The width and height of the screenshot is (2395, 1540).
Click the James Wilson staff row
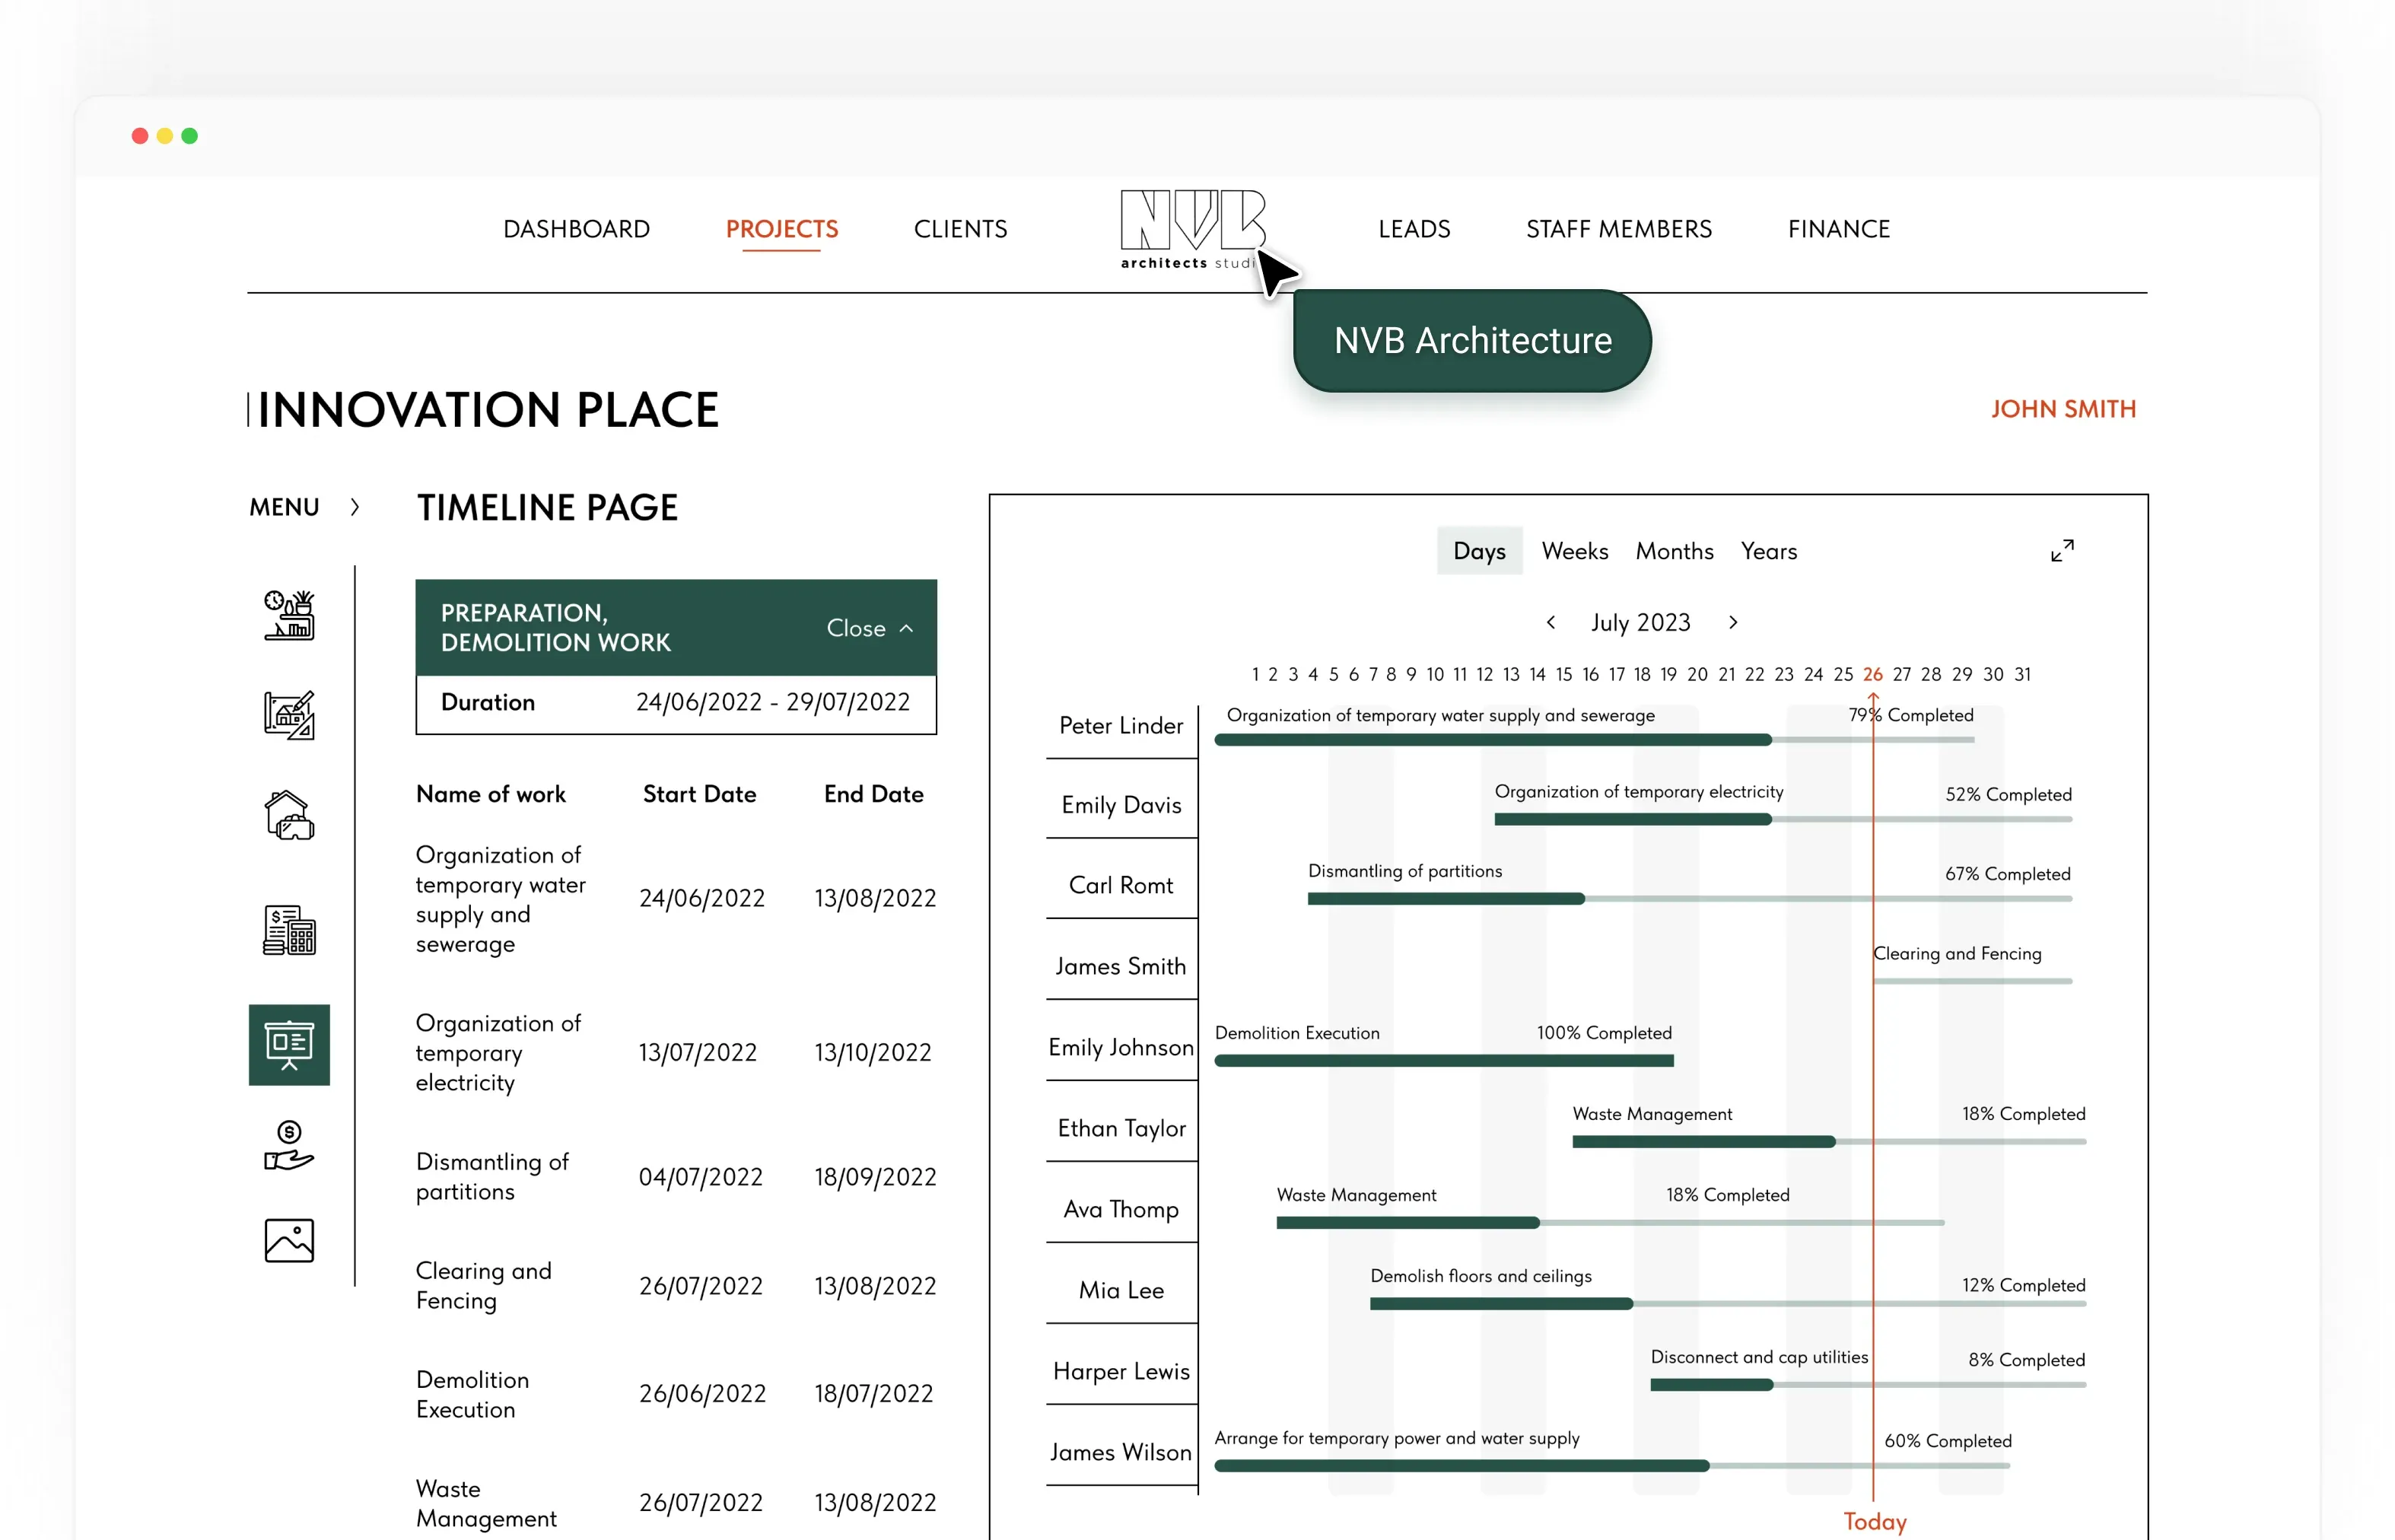click(1121, 1451)
